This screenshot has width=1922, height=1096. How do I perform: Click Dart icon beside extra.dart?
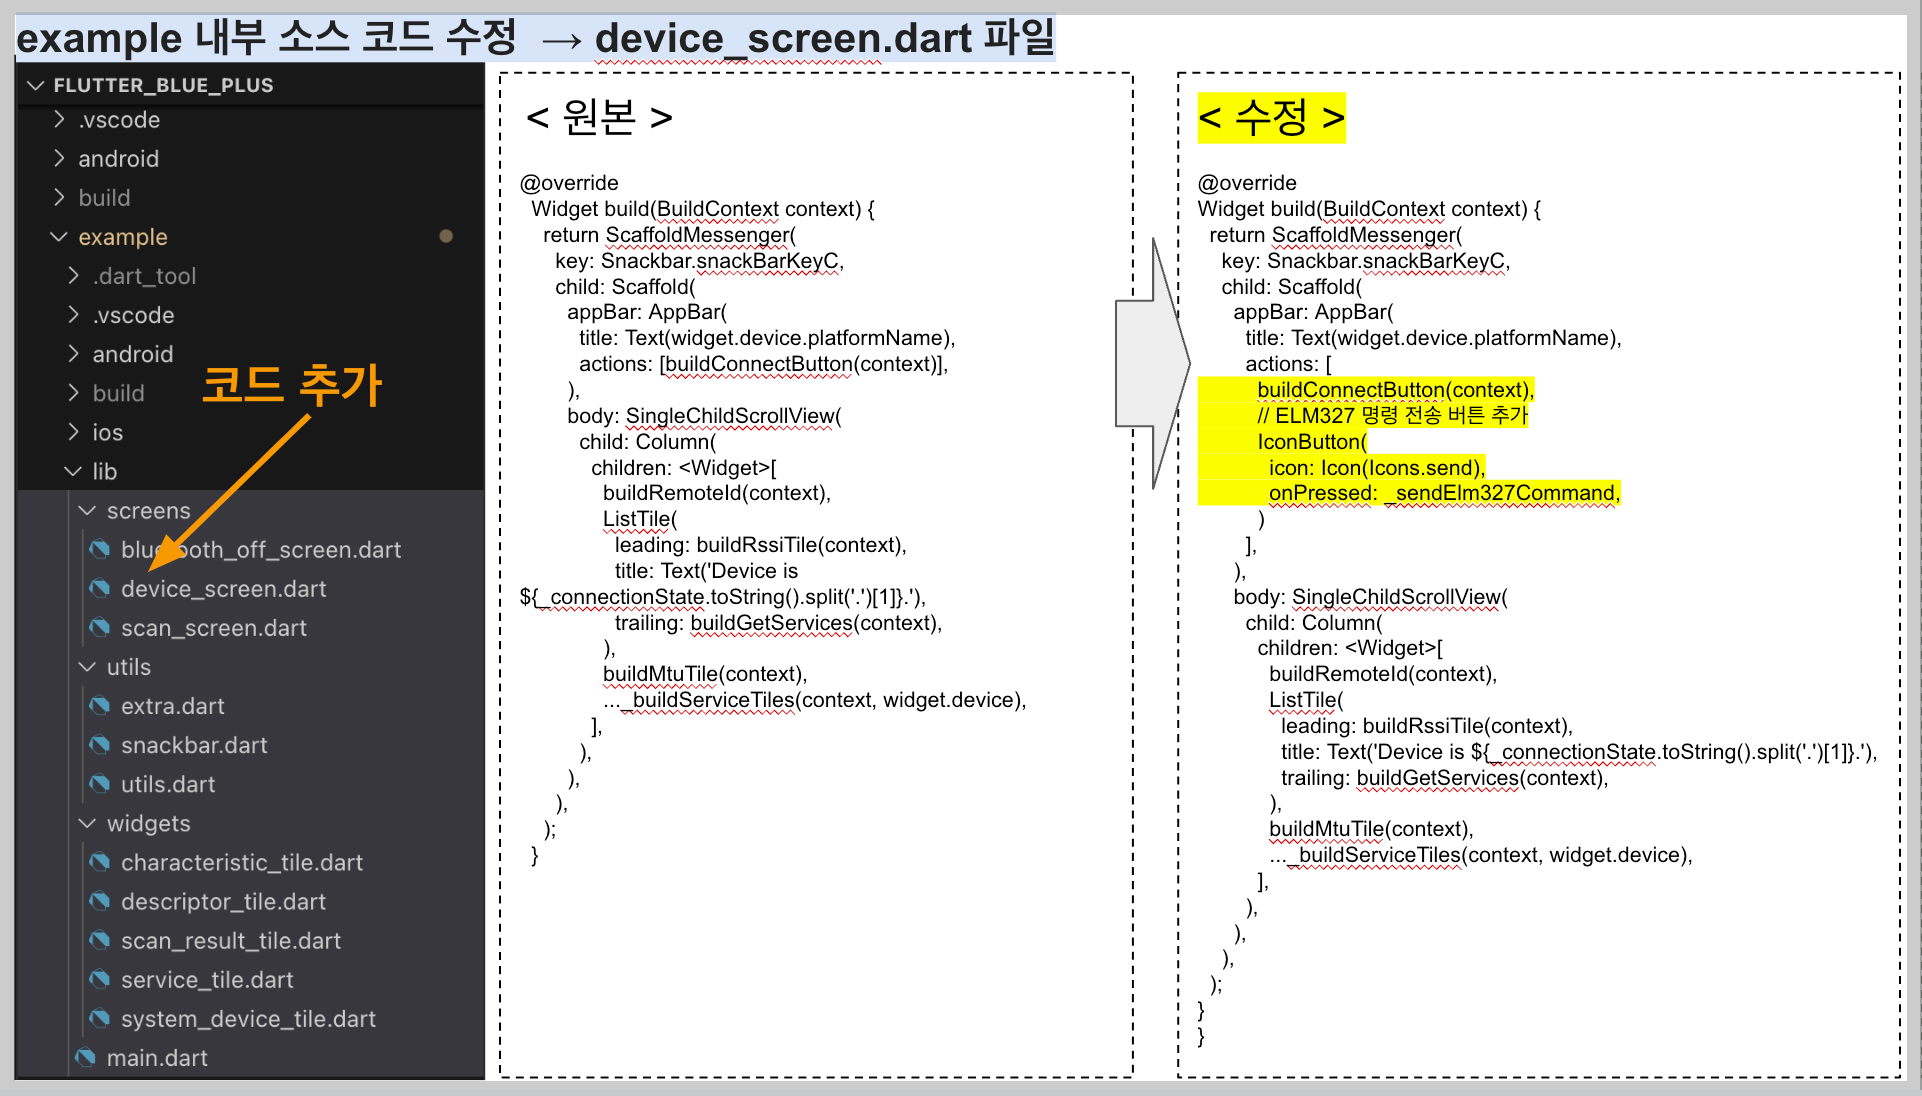pos(99,706)
